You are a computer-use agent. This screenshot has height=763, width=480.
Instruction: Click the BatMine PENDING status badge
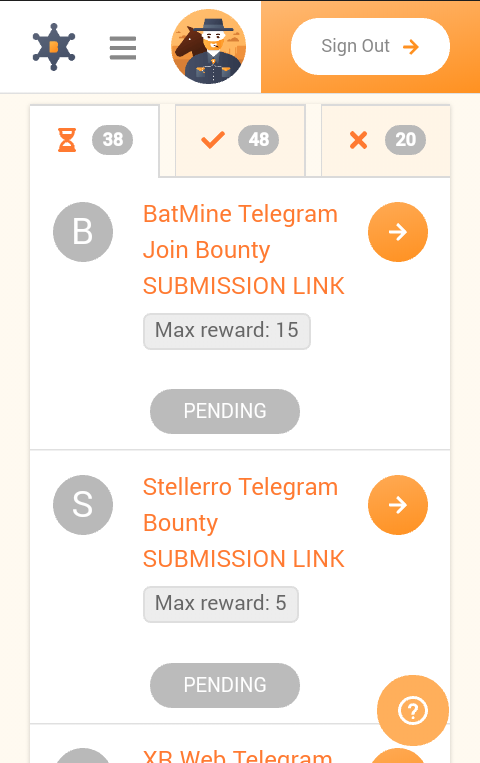[225, 411]
